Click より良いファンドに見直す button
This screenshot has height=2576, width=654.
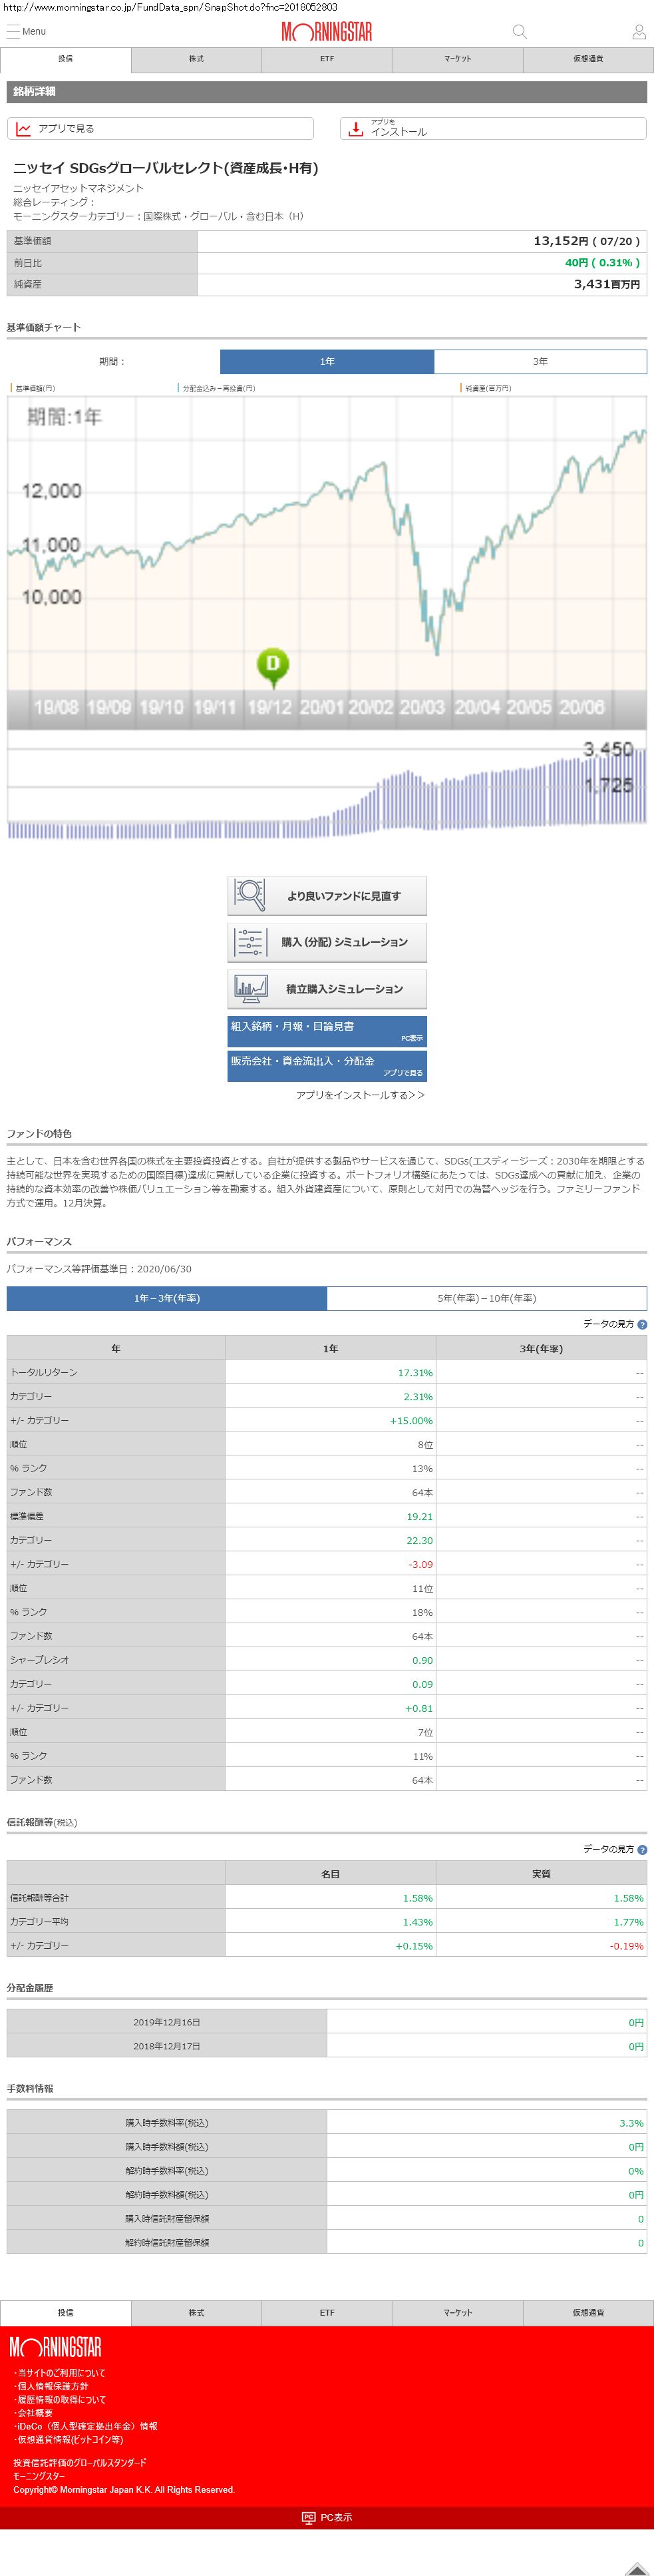(x=327, y=896)
